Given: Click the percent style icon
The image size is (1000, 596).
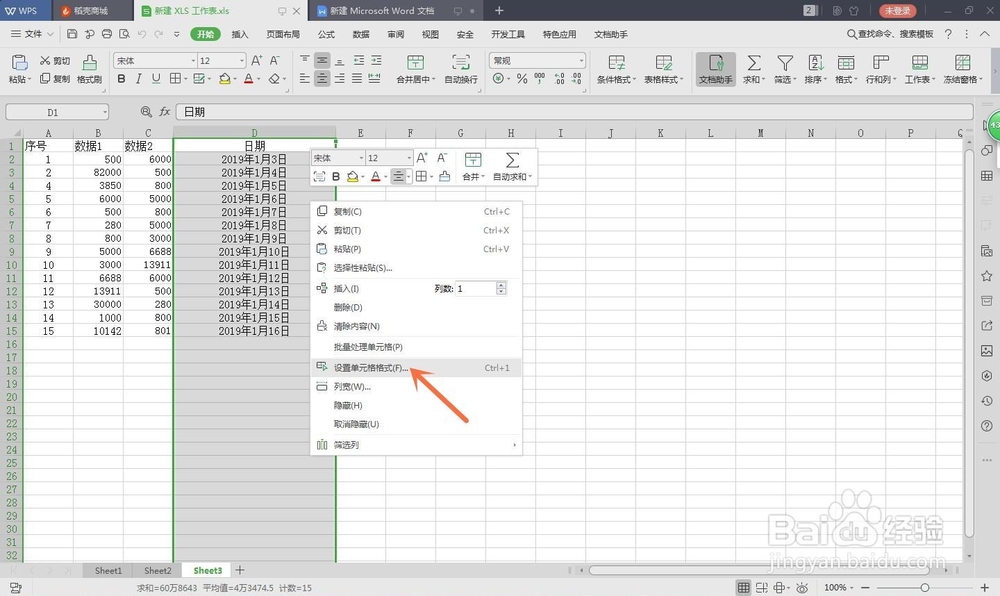Looking at the screenshot, I should (x=522, y=78).
